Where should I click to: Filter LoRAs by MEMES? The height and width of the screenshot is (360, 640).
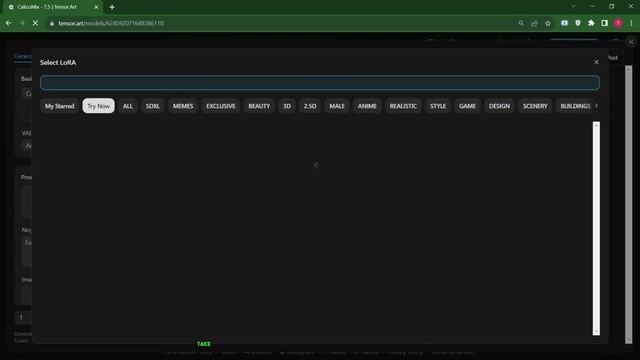pyautogui.click(x=183, y=106)
